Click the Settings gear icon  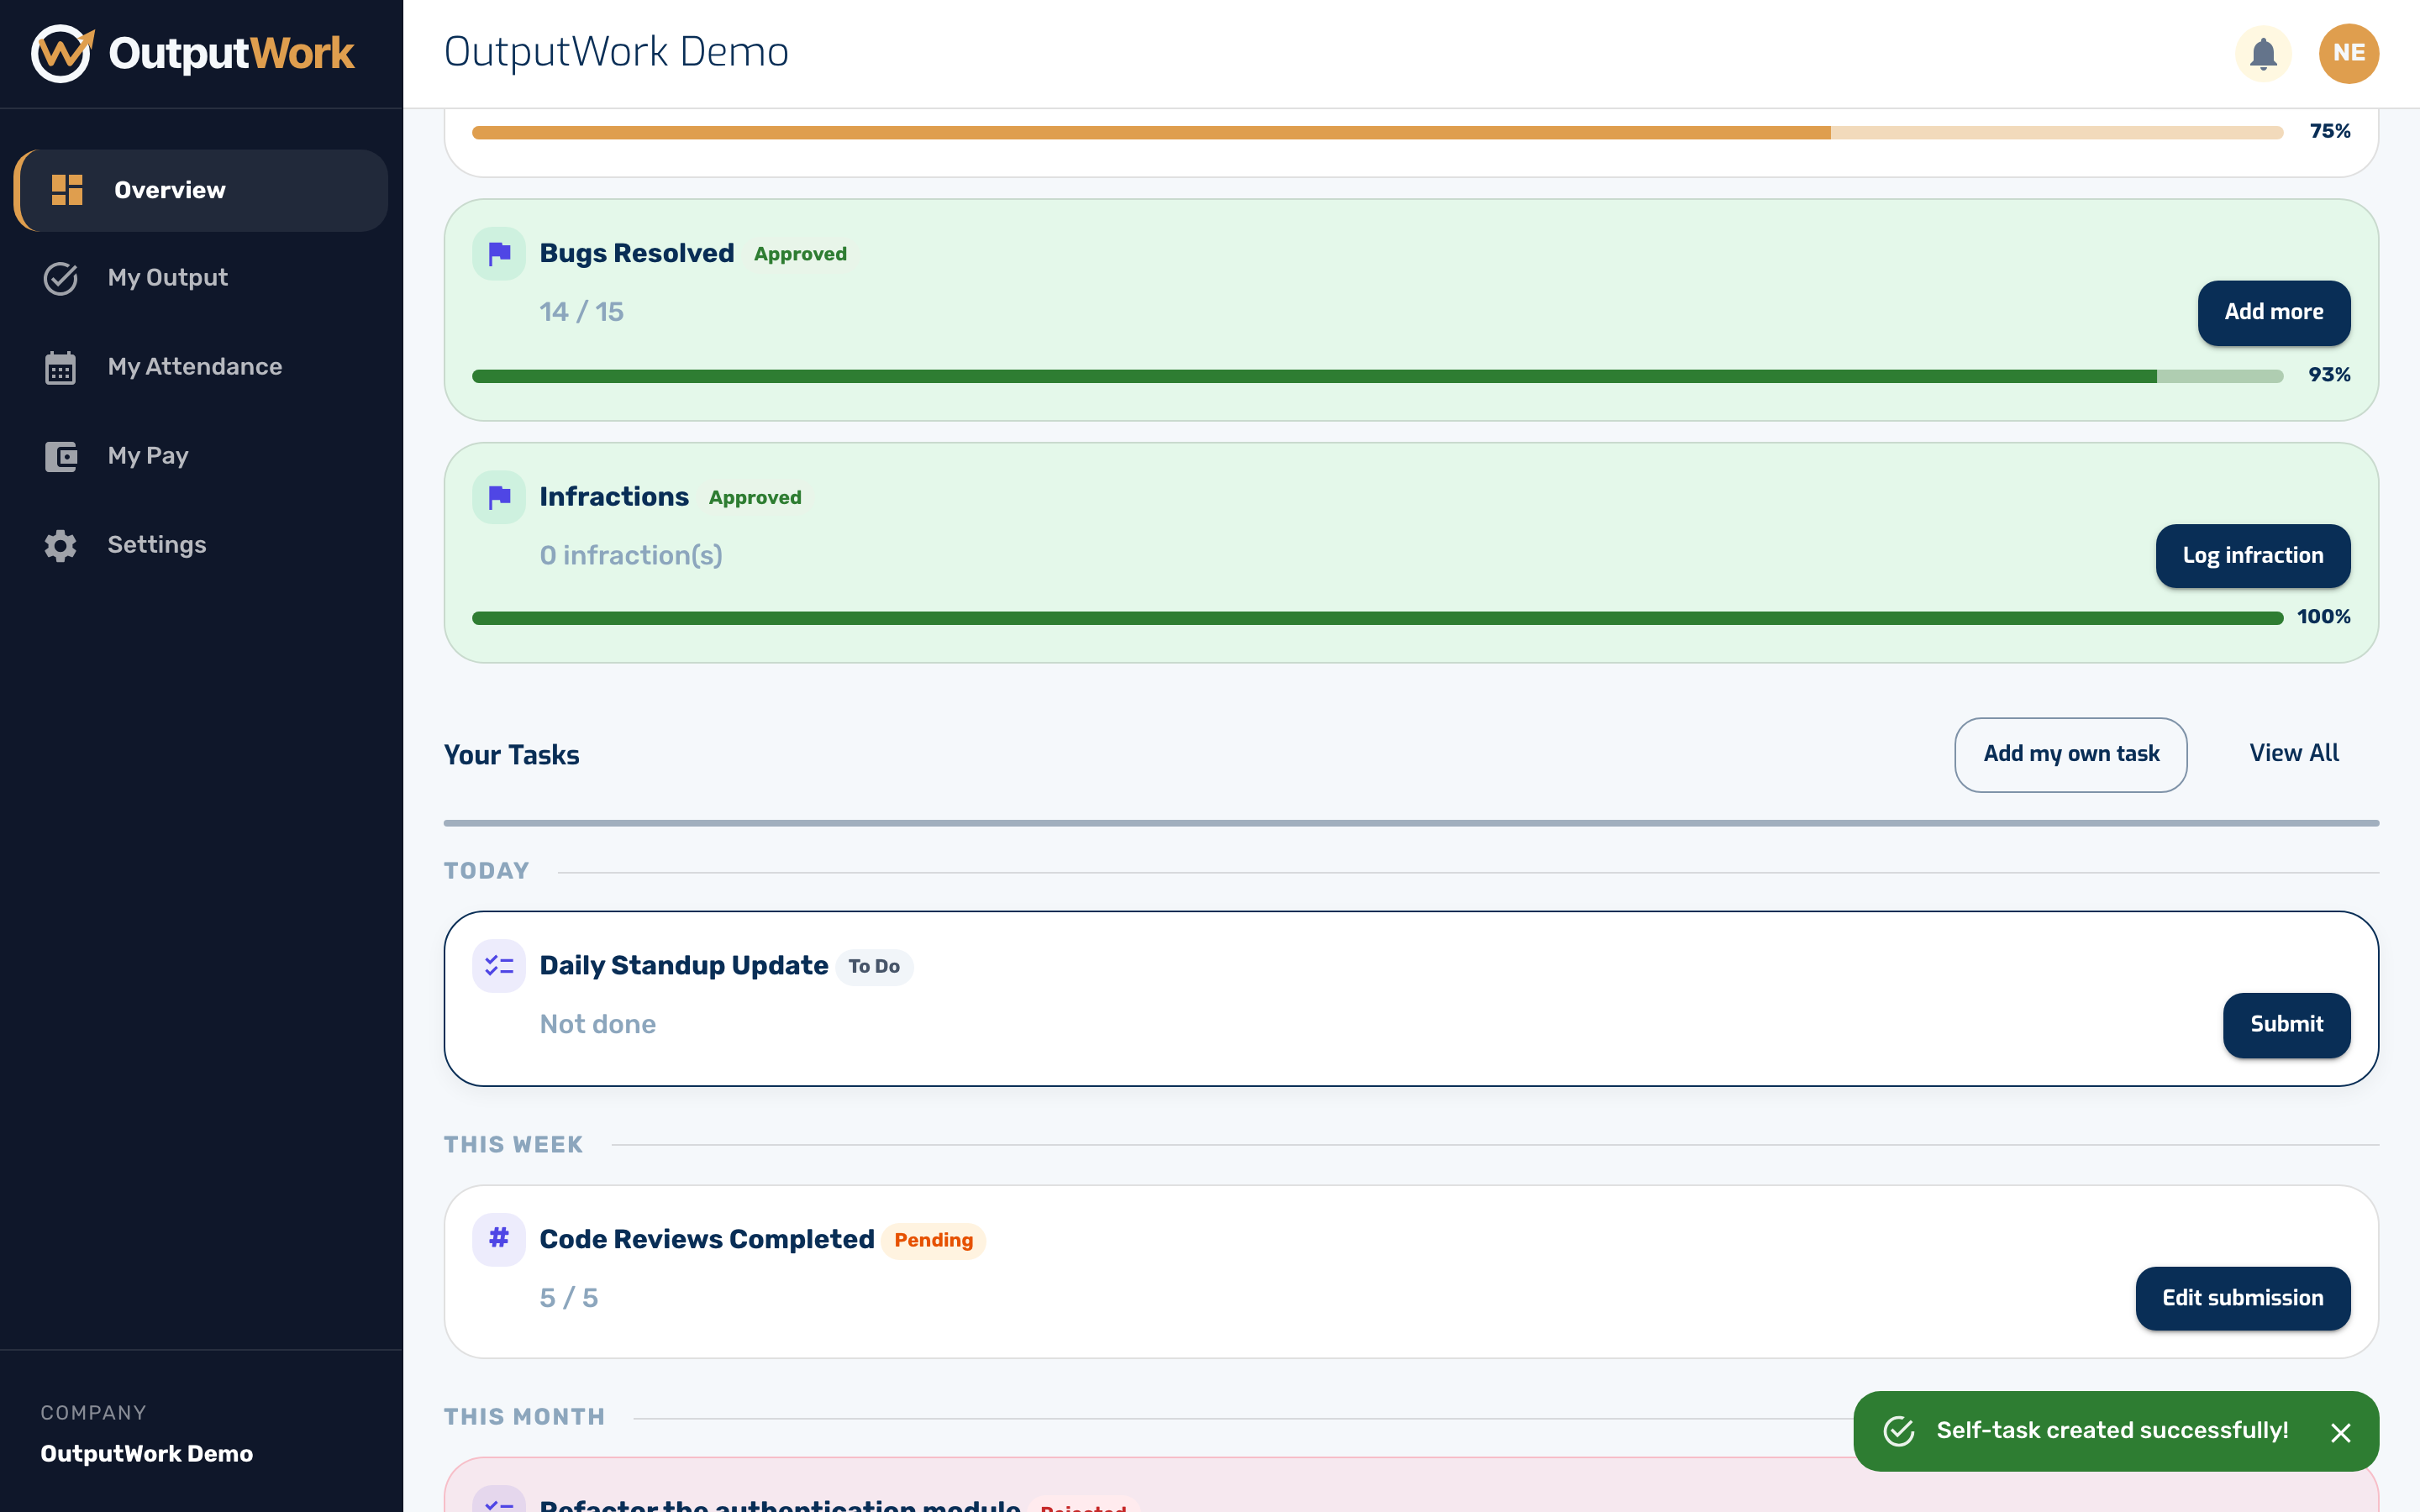(x=61, y=545)
